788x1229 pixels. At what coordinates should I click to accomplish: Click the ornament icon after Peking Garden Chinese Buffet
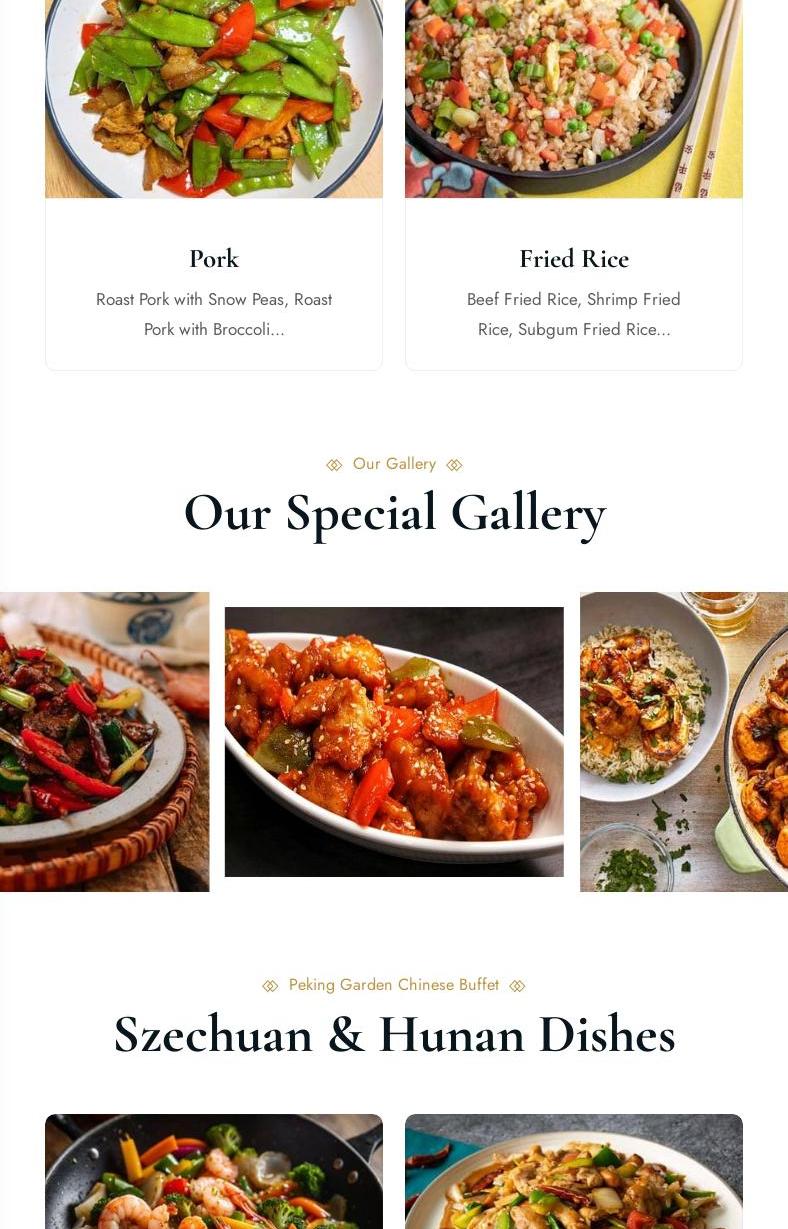[x=517, y=986]
